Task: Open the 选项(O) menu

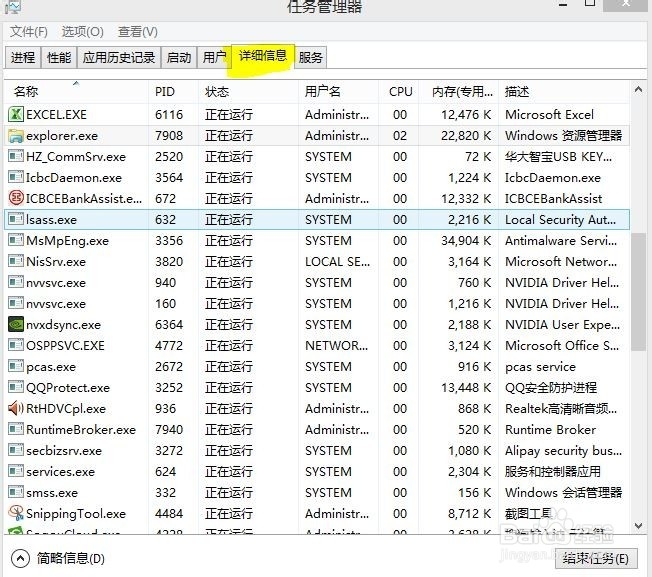Action: coord(82,32)
